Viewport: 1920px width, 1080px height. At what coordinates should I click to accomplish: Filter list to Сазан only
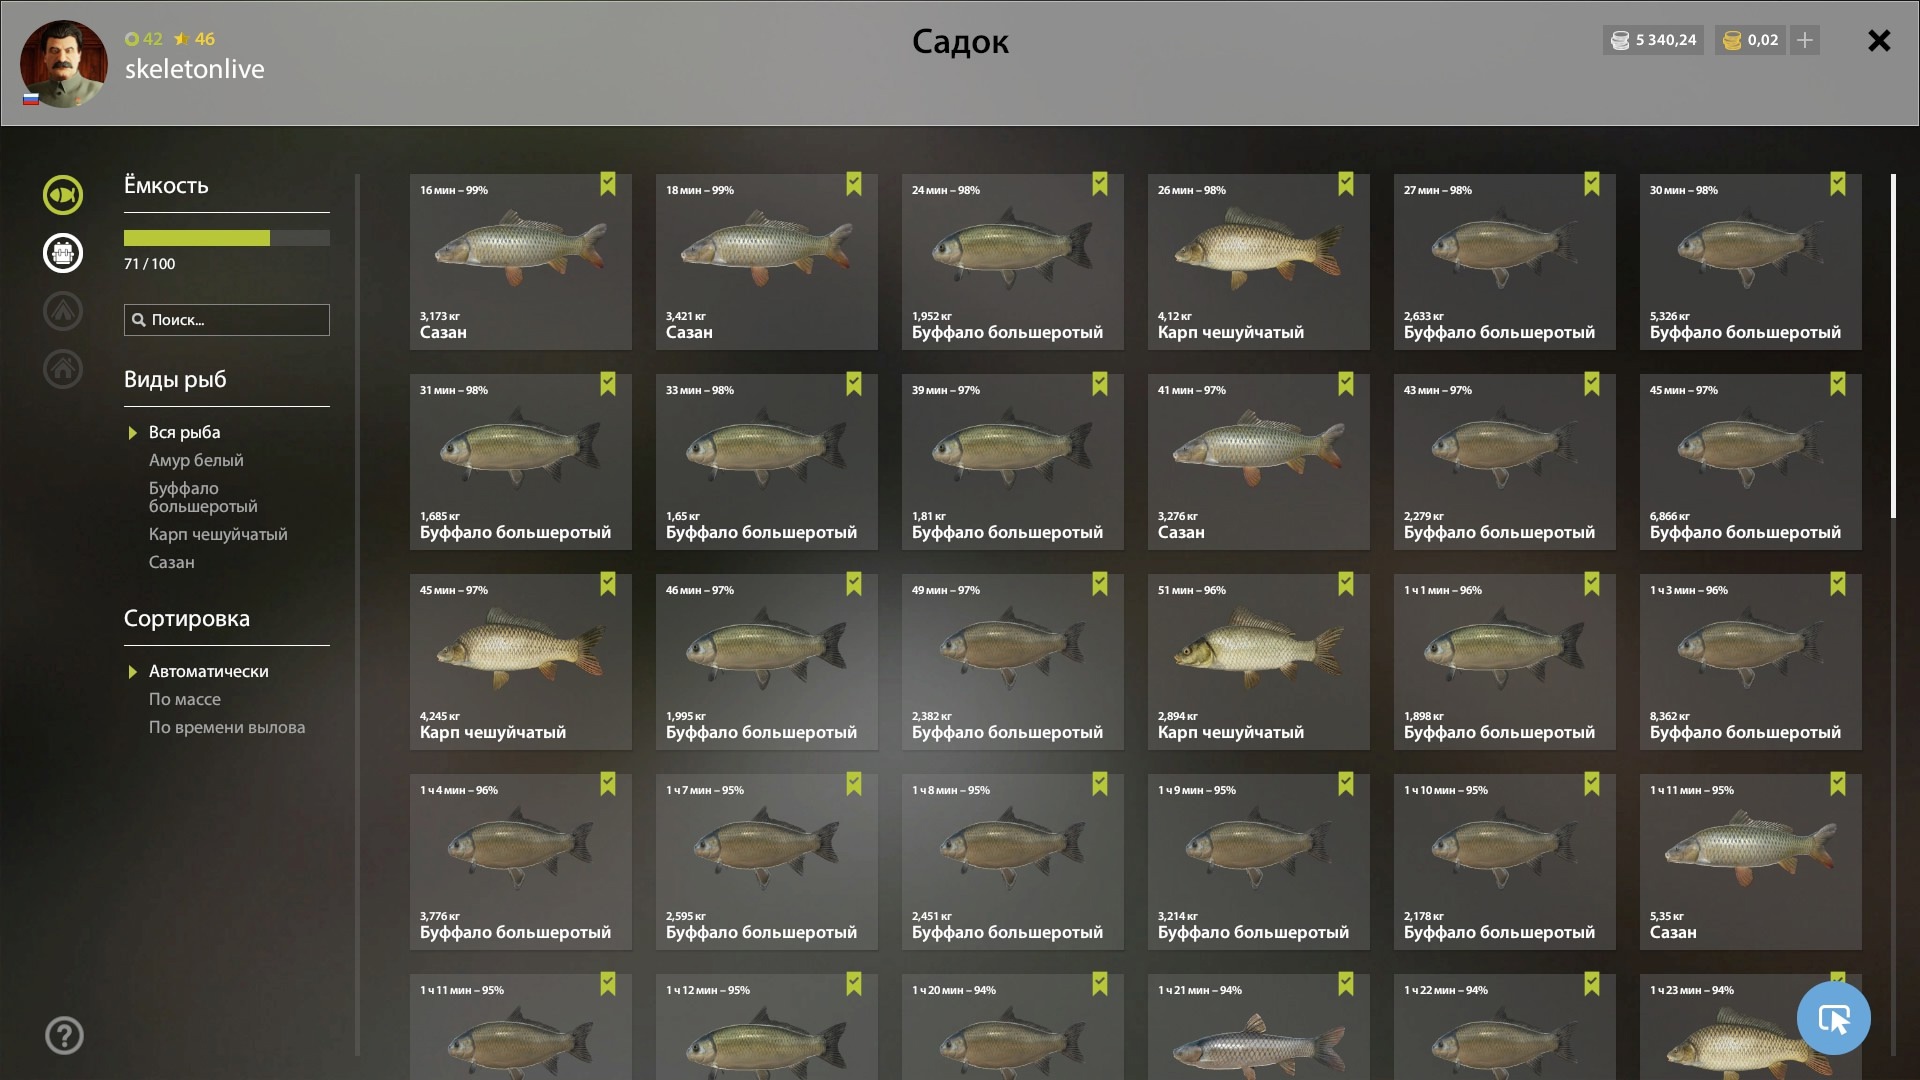172,562
